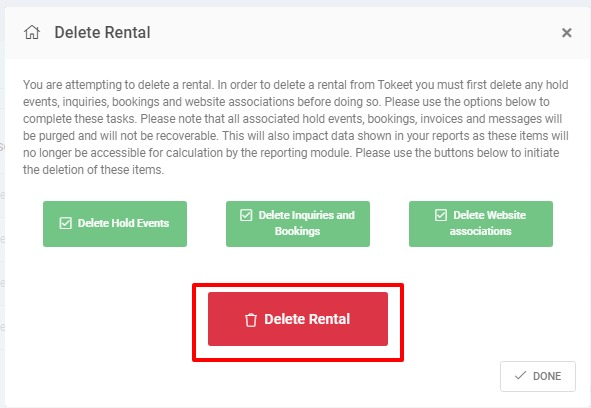Click checkbox icon on Delete Inquiries and Bookings

(246, 215)
